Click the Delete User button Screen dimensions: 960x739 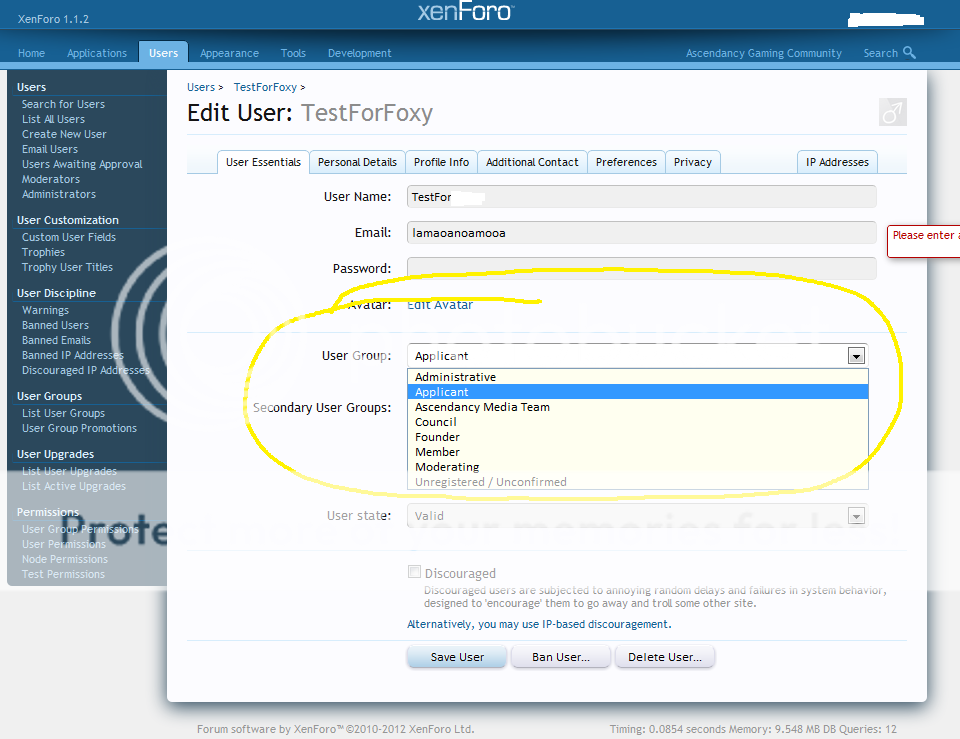[664, 657]
